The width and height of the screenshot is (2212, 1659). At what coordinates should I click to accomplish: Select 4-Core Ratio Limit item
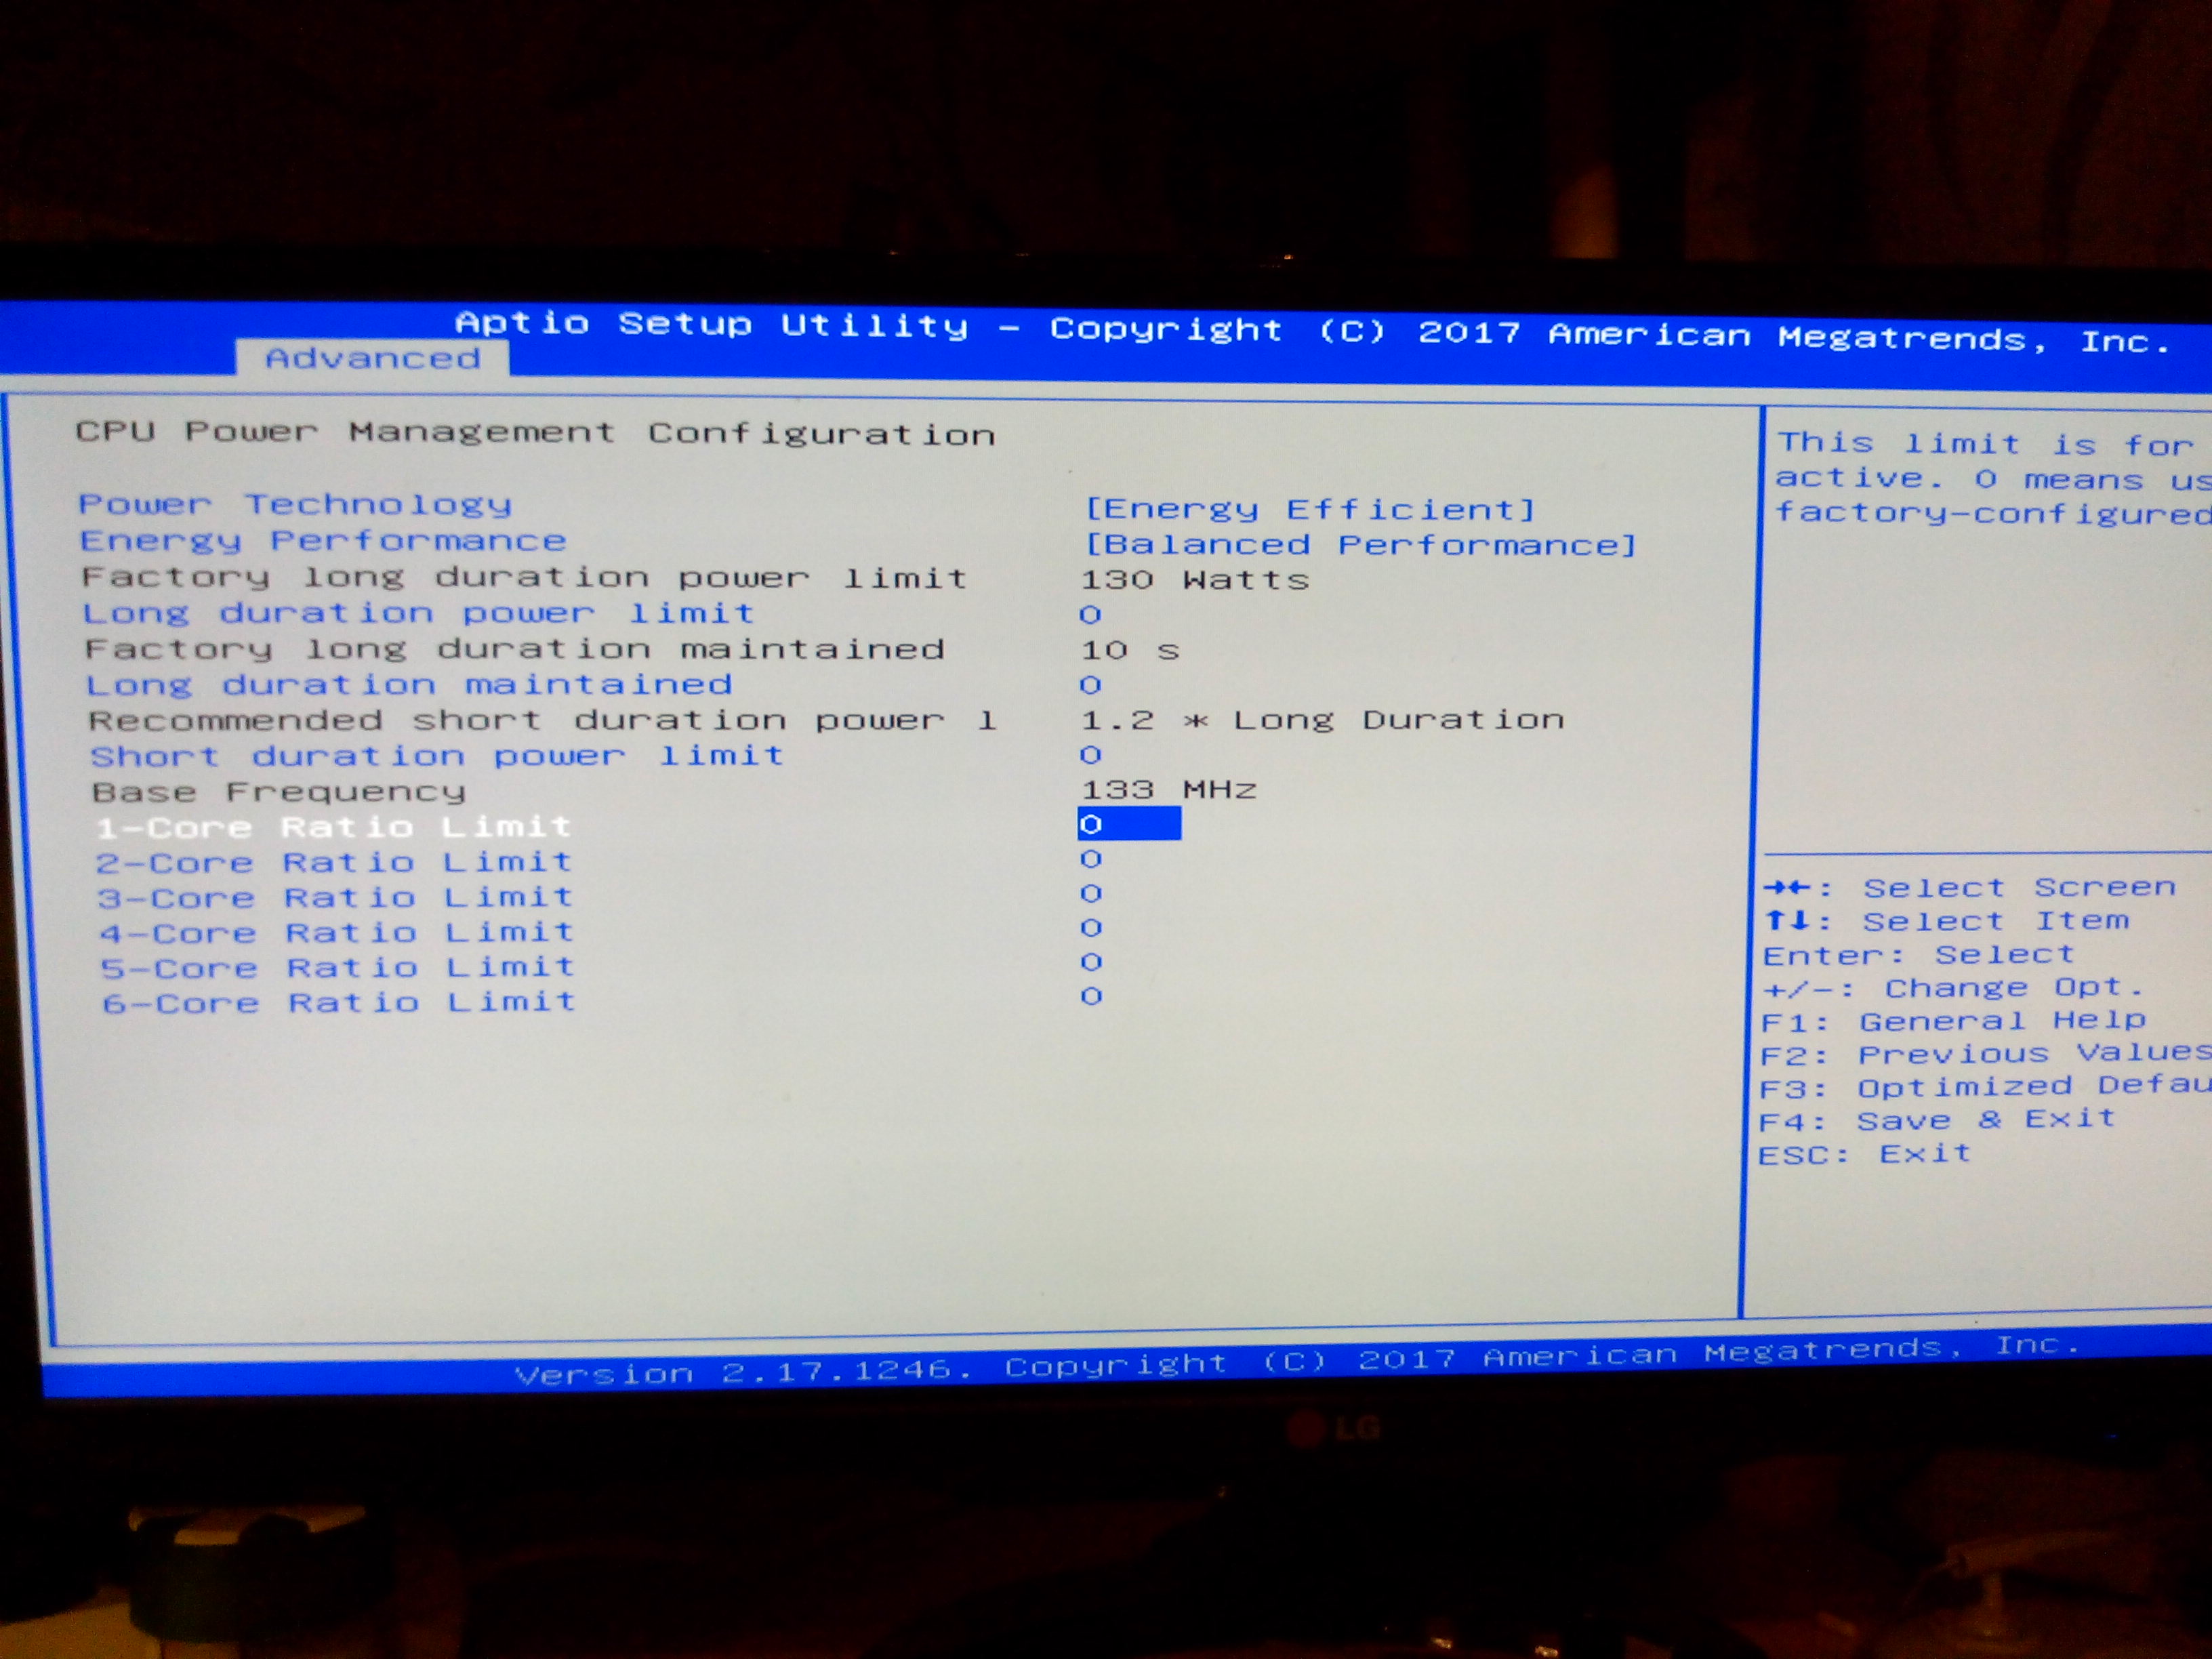(x=337, y=933)
